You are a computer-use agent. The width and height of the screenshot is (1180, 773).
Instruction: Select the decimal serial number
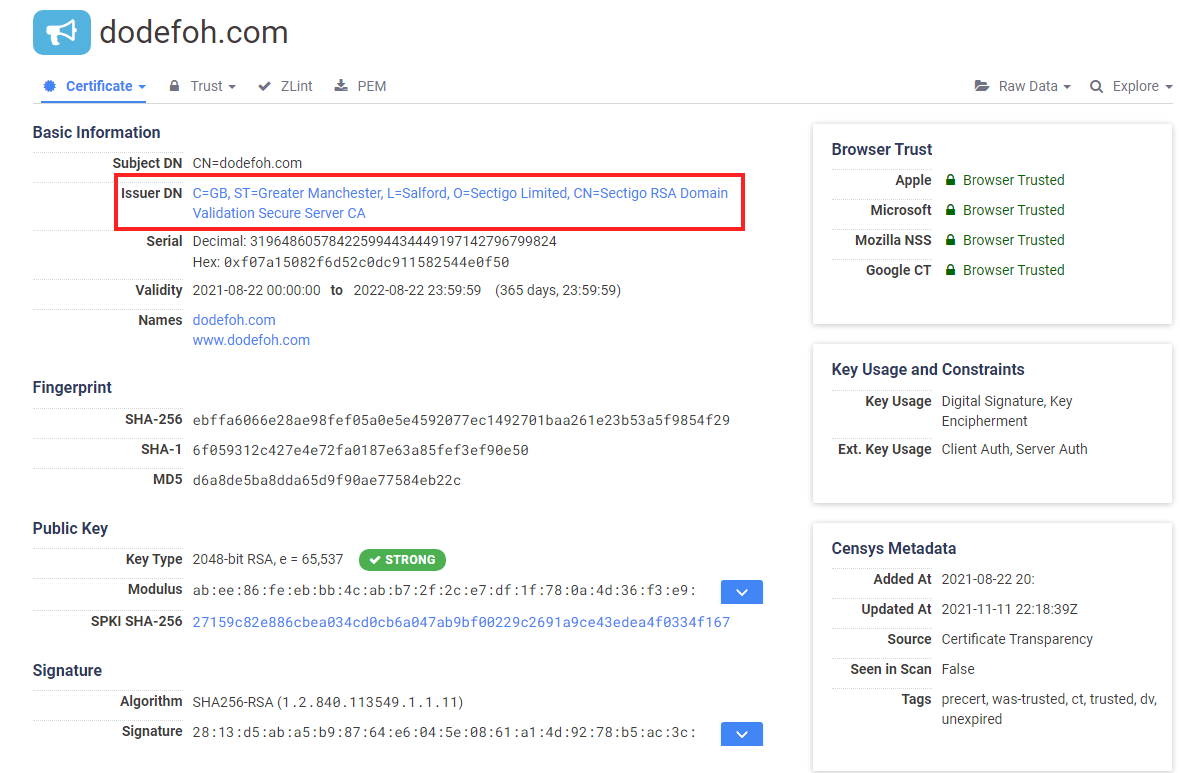[x=403, y=242]
